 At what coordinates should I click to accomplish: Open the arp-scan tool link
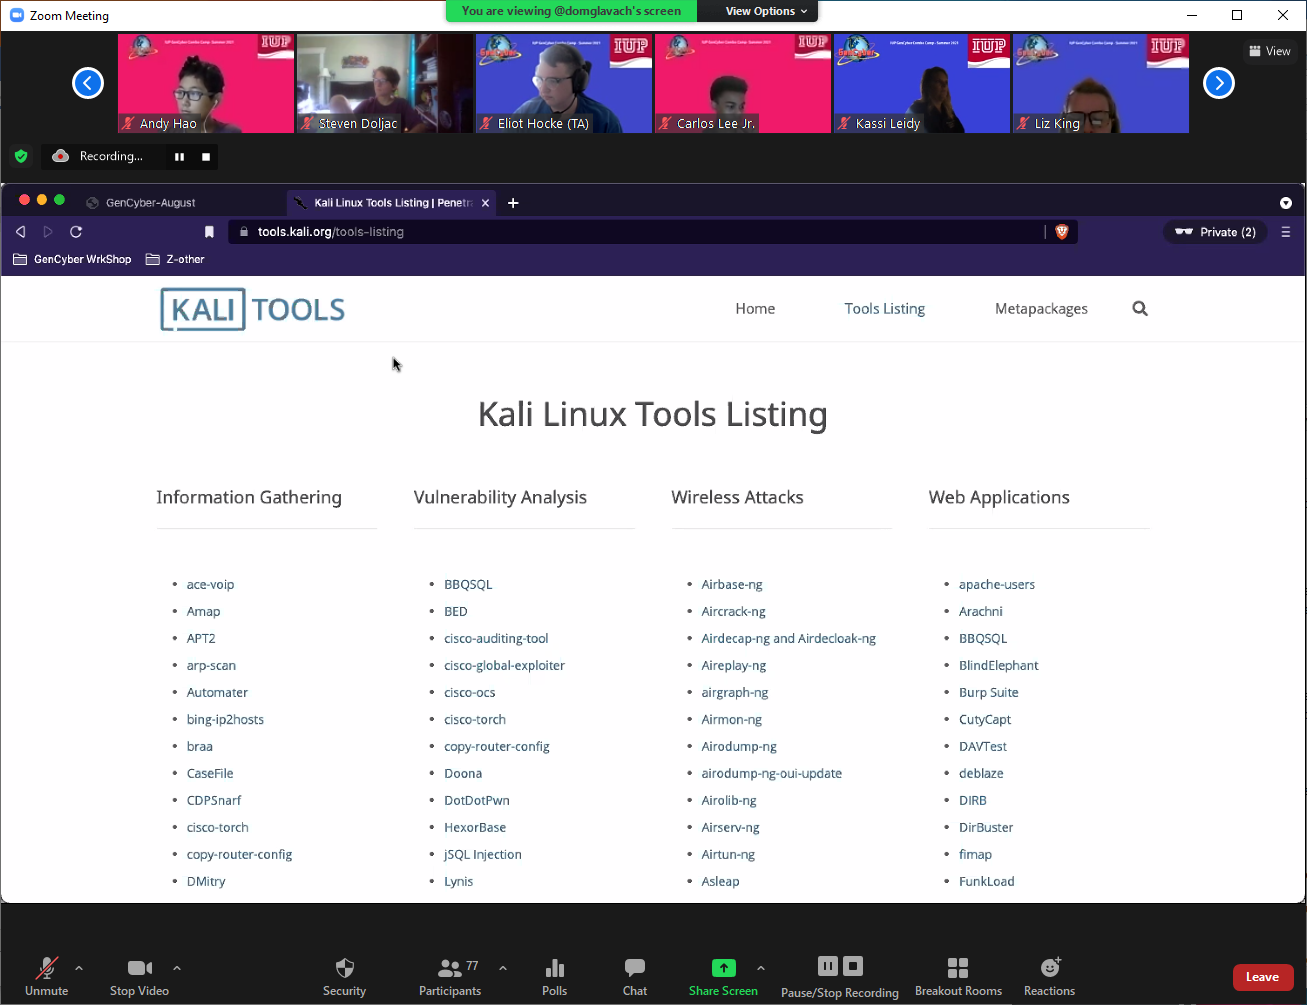coord(211,665)
